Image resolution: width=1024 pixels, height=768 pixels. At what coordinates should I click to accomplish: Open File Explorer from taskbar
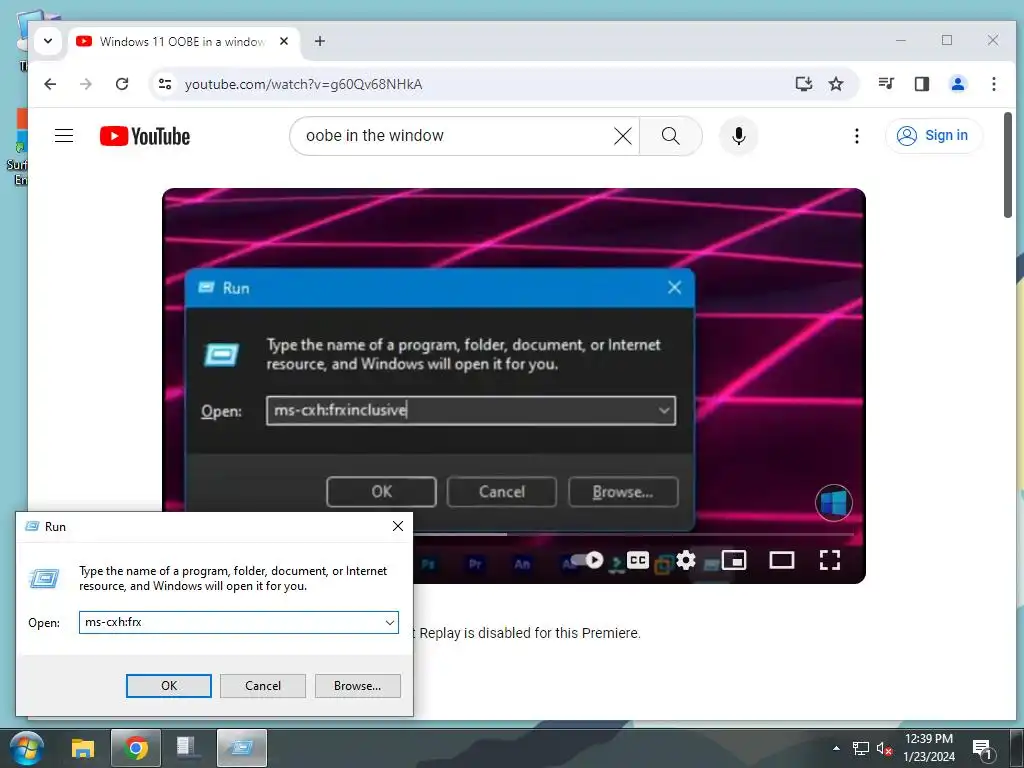(83, 748)
